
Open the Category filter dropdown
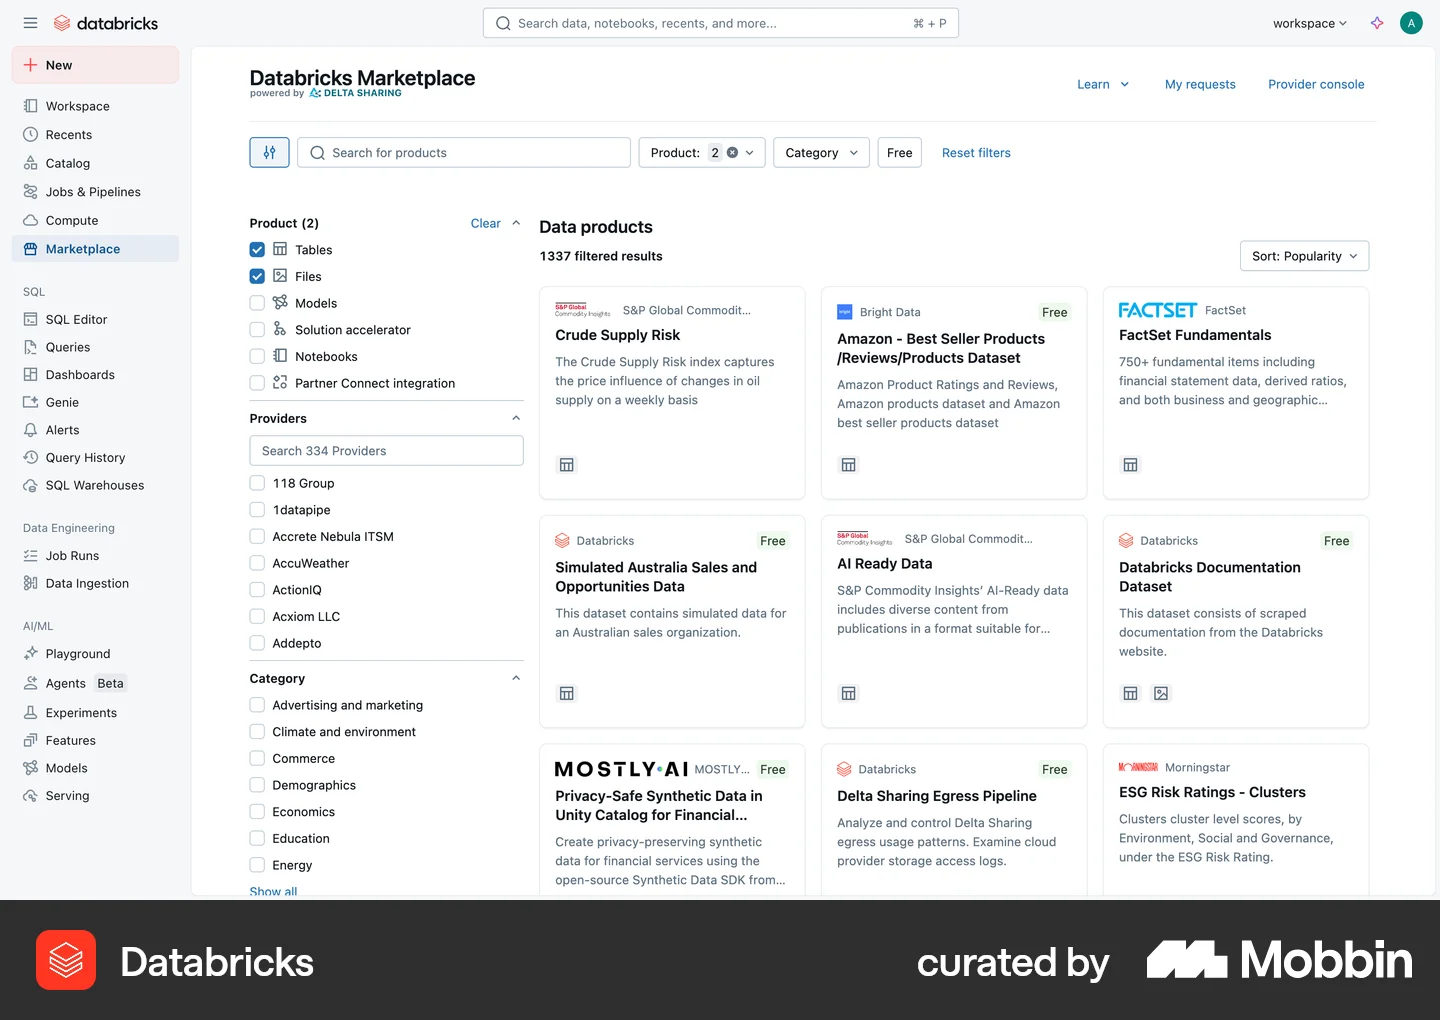pyautogui.click(x=821, y=153)
